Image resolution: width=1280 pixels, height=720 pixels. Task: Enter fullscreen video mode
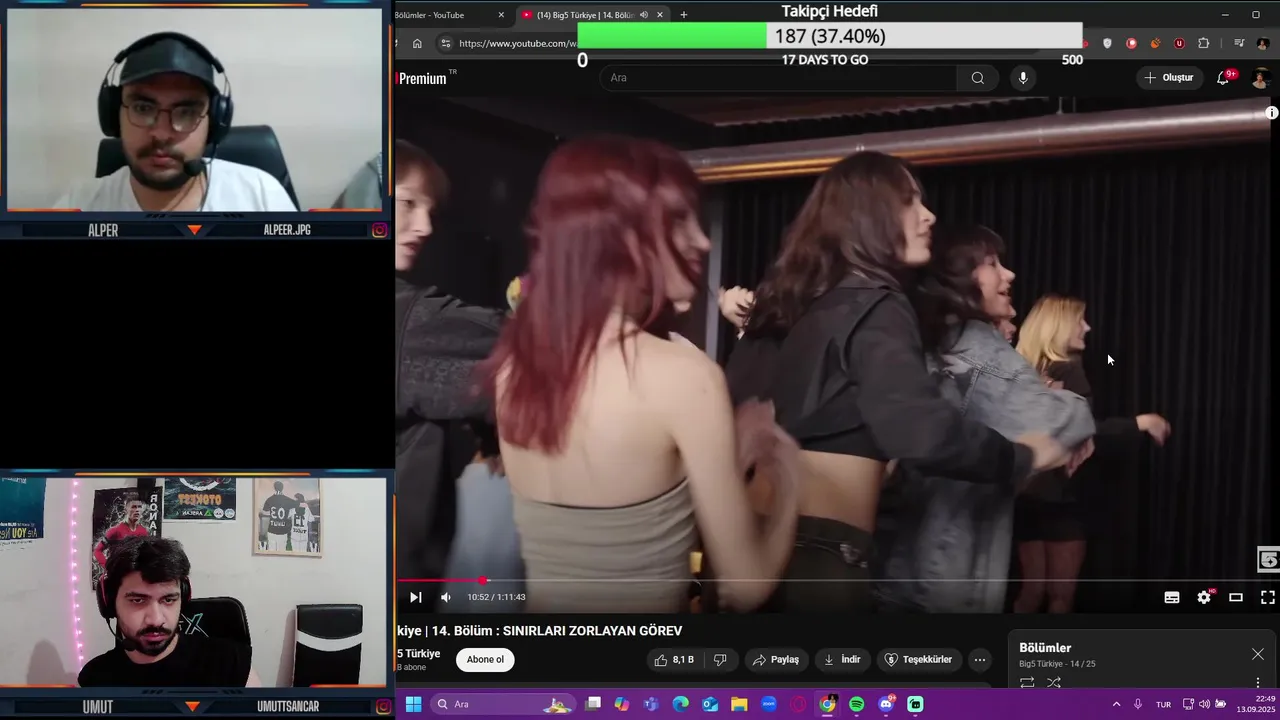pos(1267,597)
